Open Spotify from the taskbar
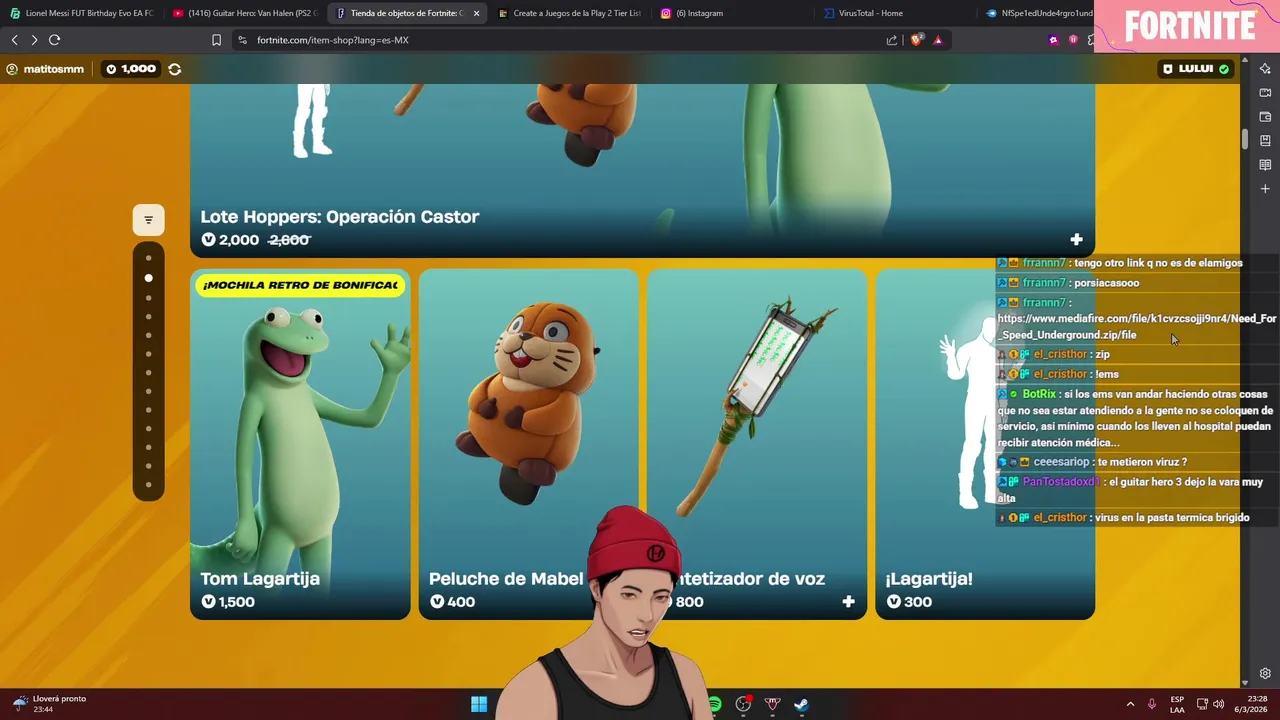This screenshot has width=1280, height=720. click(714, 704)
